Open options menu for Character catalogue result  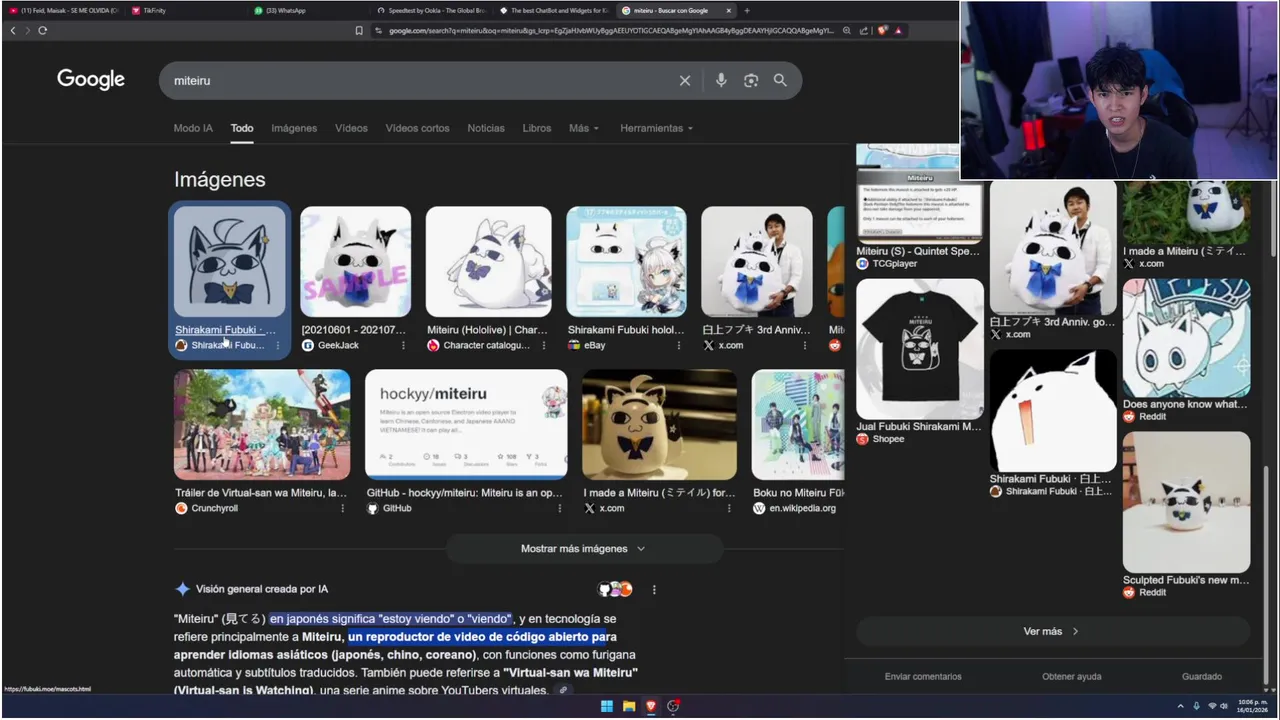point(544,345)
